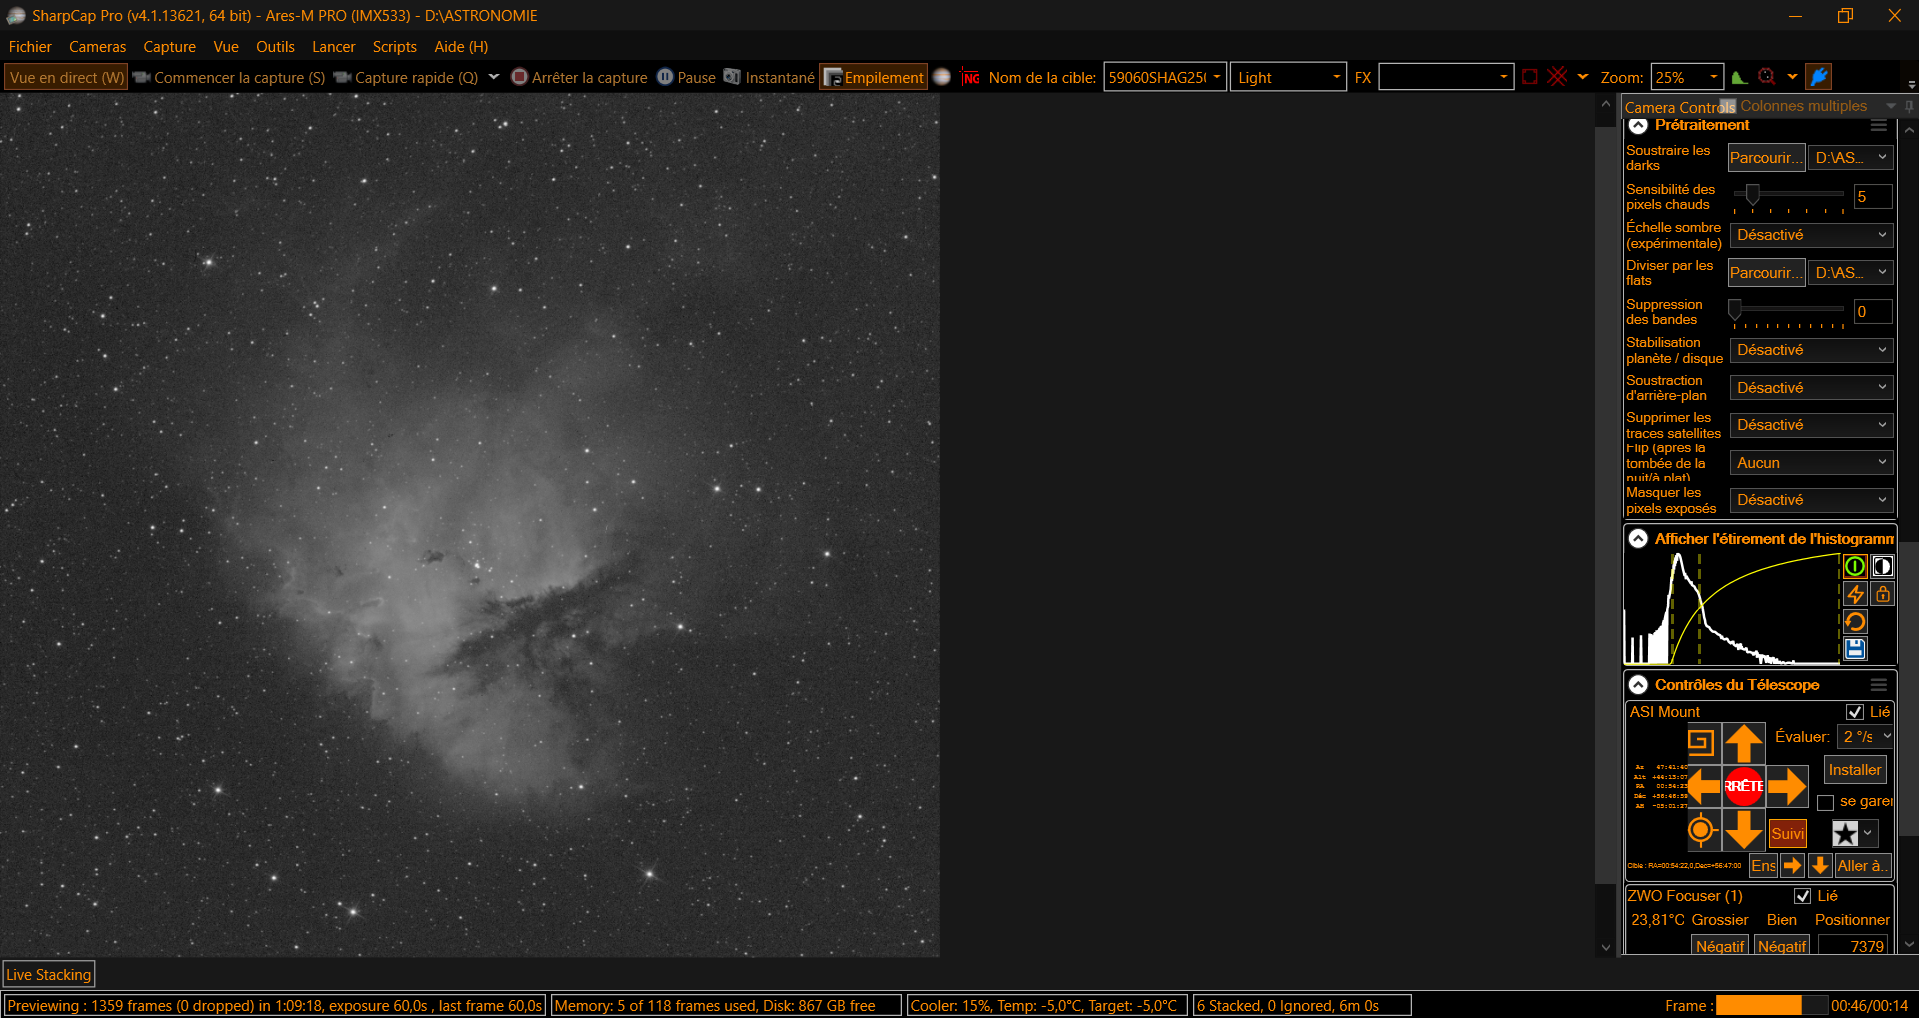Click the blue floppy disk save icon
This screenshot has height=1018, width=1919.
[1855, 649]
